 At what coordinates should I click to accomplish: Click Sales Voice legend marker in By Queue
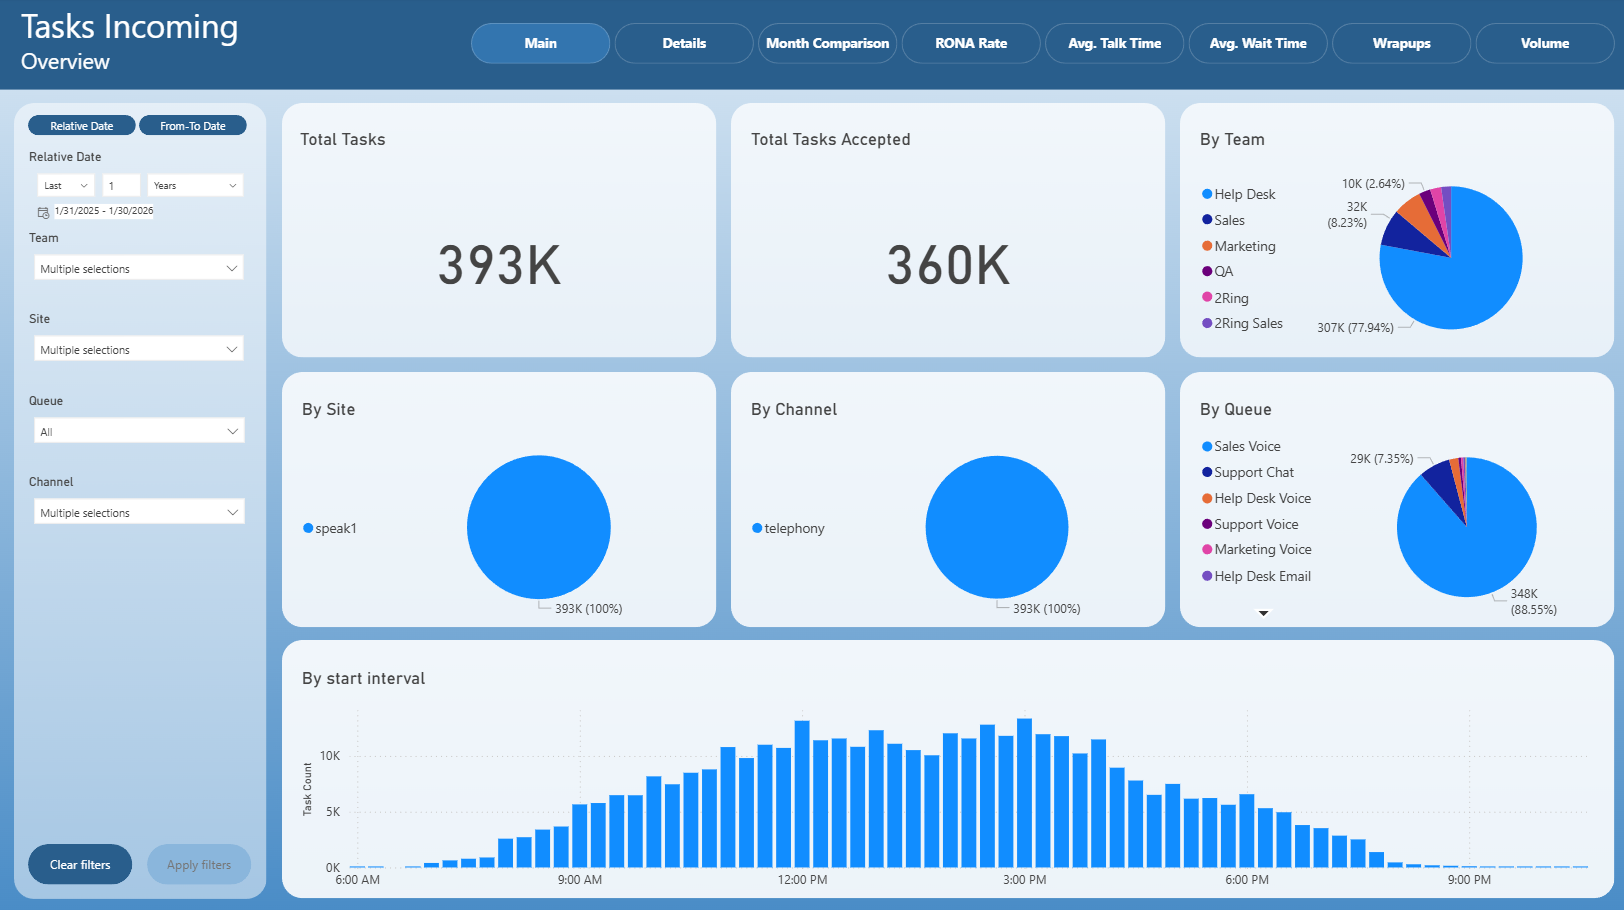pyautogui.click(x=1207, y=447)
